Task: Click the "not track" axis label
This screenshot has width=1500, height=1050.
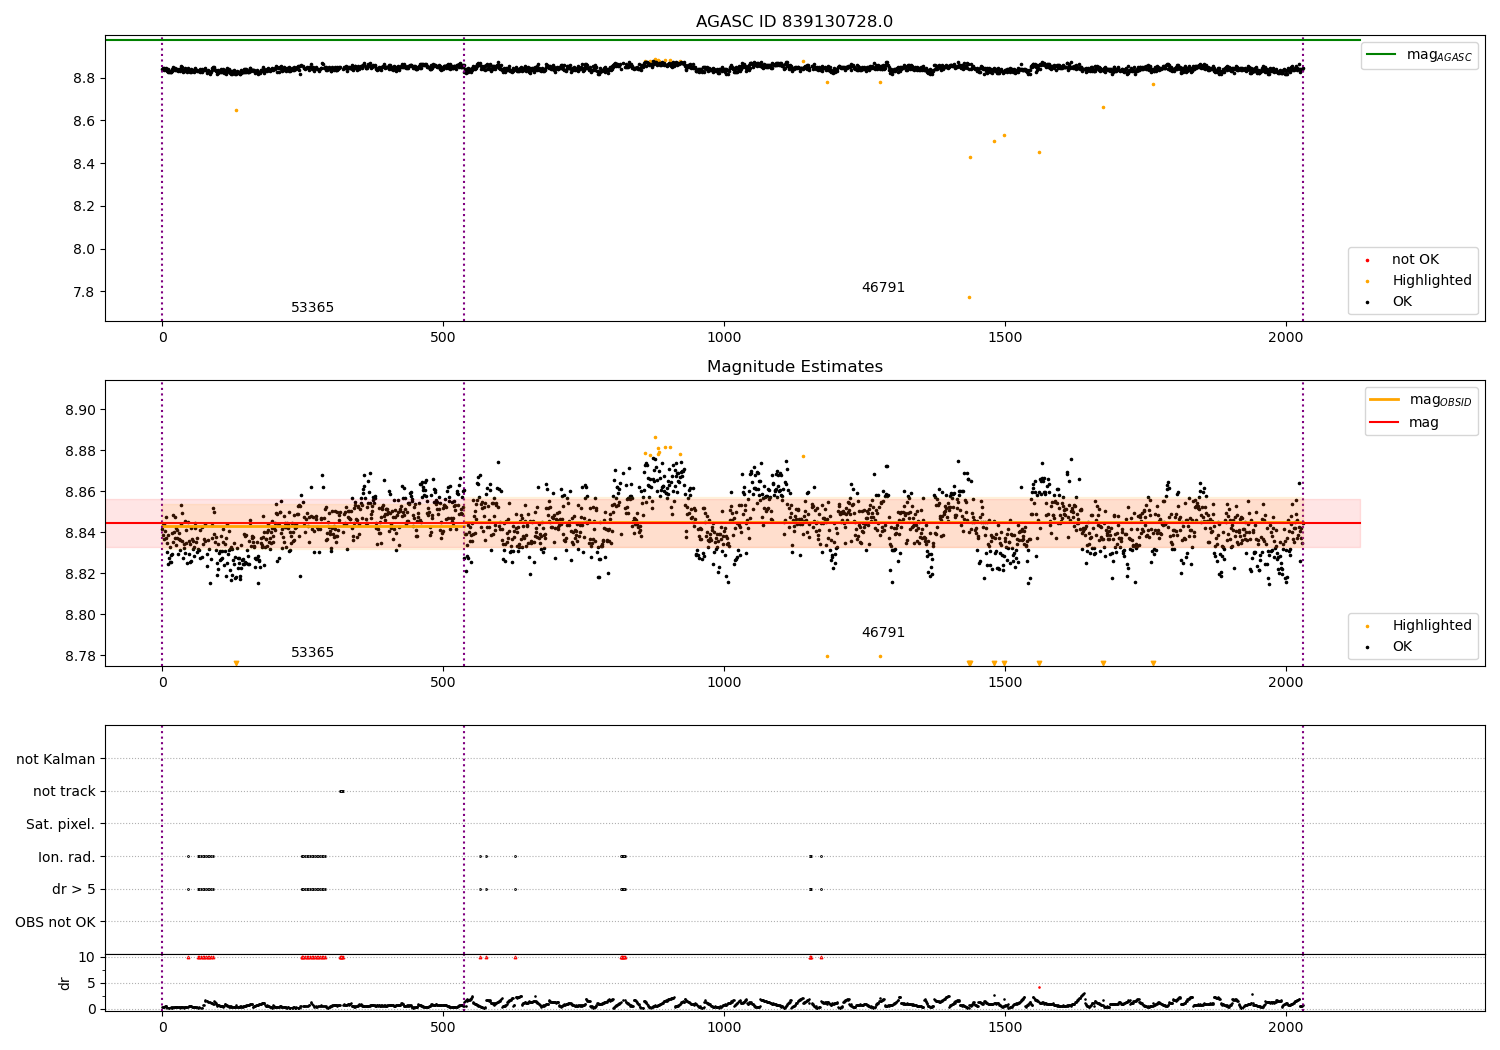Action: coord(64,792)
